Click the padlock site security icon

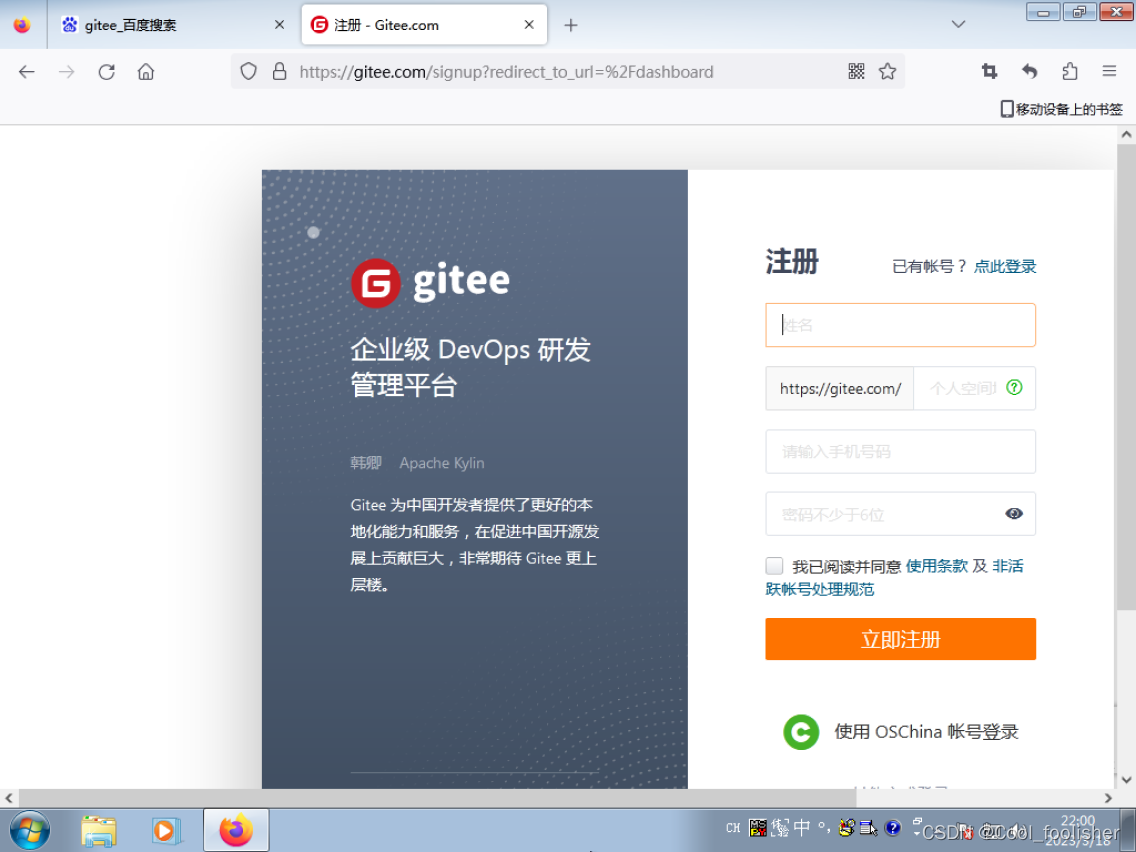281,71
